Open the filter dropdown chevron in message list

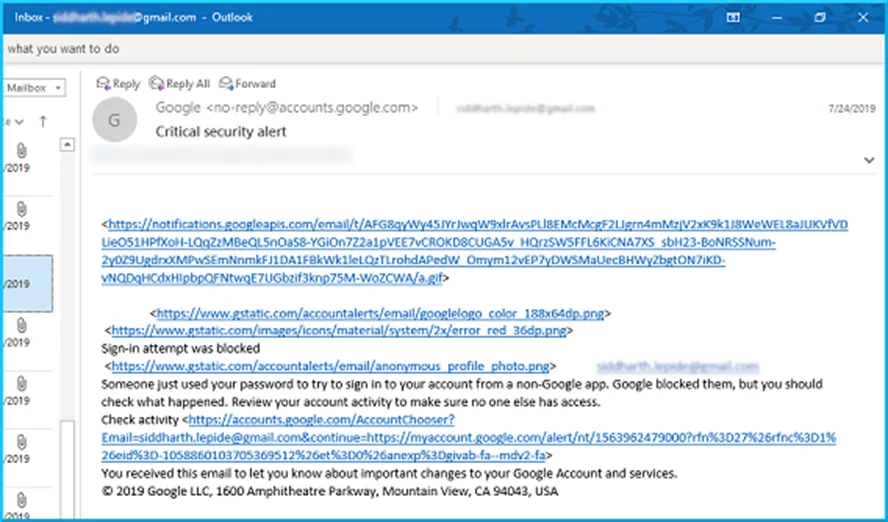[19, 122]
